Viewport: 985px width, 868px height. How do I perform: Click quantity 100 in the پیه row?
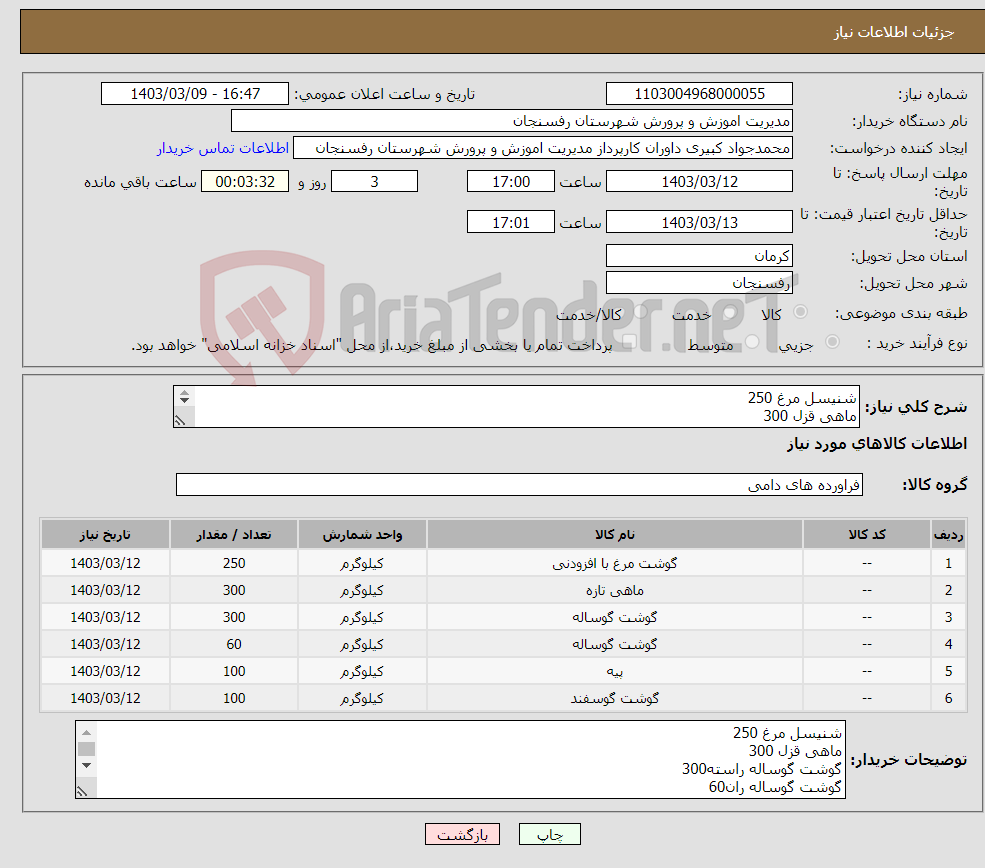tap(234, 671)
